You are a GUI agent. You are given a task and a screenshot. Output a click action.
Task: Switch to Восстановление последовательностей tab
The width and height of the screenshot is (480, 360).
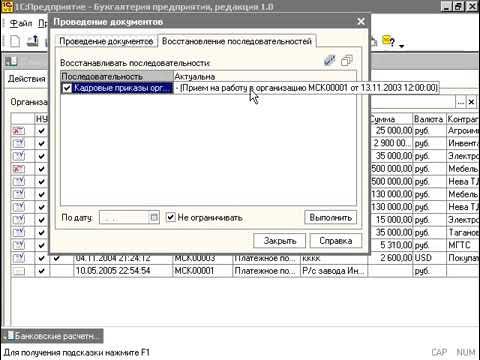[237, 41]
